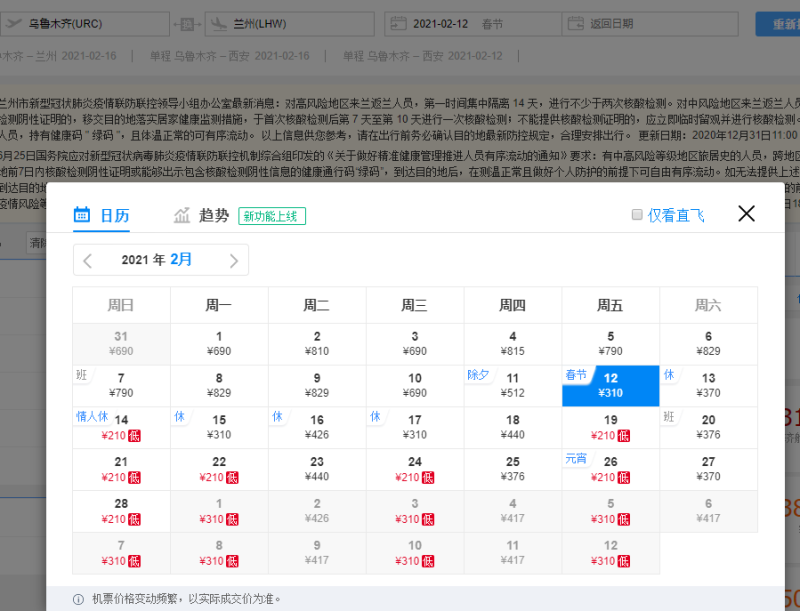The image size is (800, 611).
Task: Click the 返回日期 return date field
Action: (x=650, y=23)
